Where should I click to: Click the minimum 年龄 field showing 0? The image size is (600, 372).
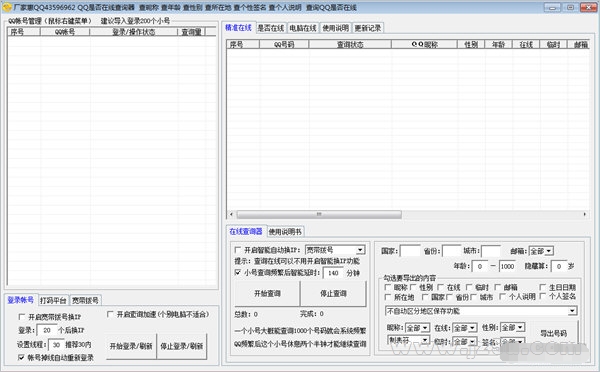coord(480,266)
